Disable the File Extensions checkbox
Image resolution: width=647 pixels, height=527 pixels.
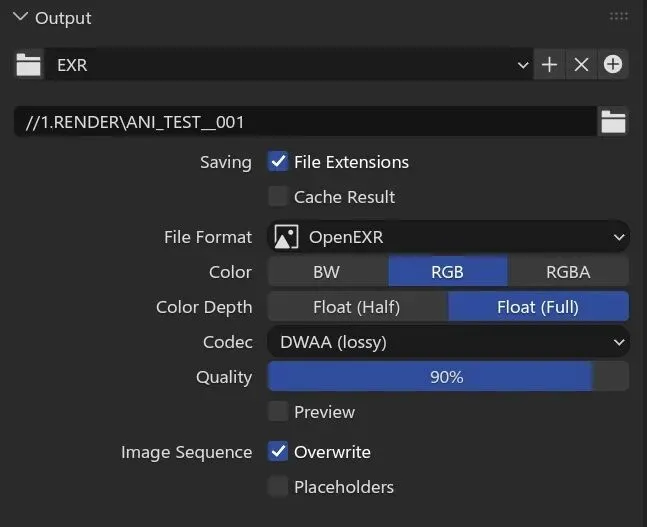pos(278,162)
